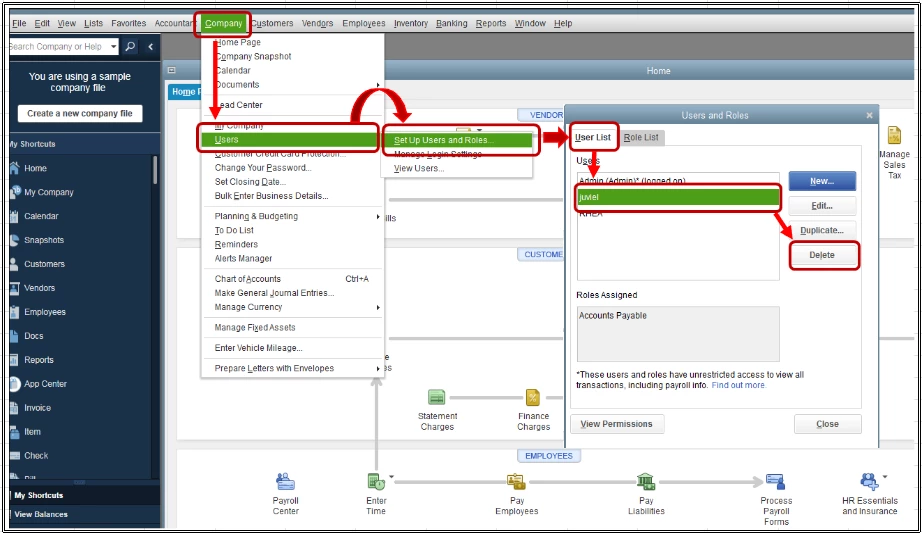Click New button in Users and Roles
Screen dimensions: 922x533
coord(821,181)
